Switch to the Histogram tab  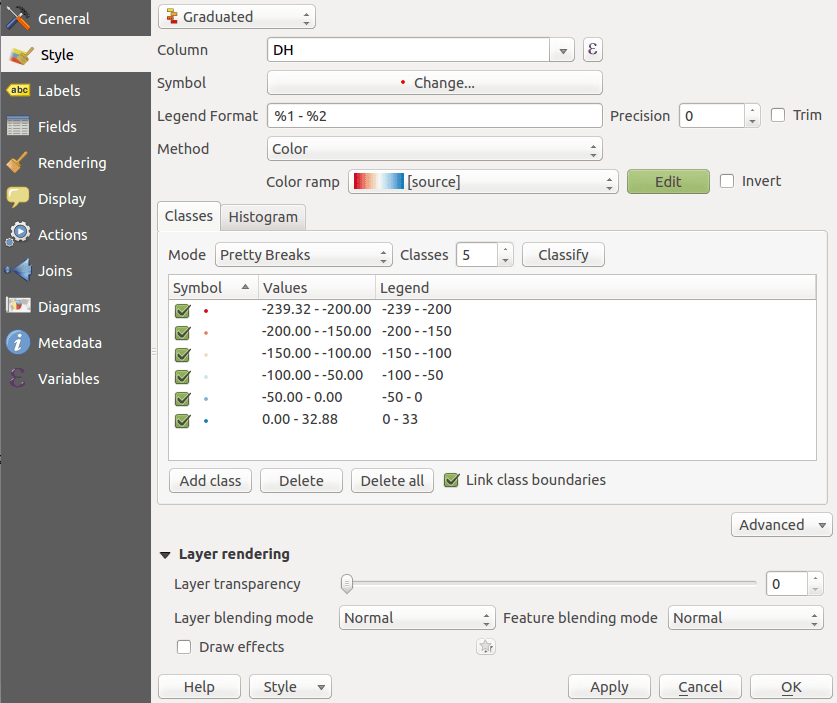coord(262,217)
